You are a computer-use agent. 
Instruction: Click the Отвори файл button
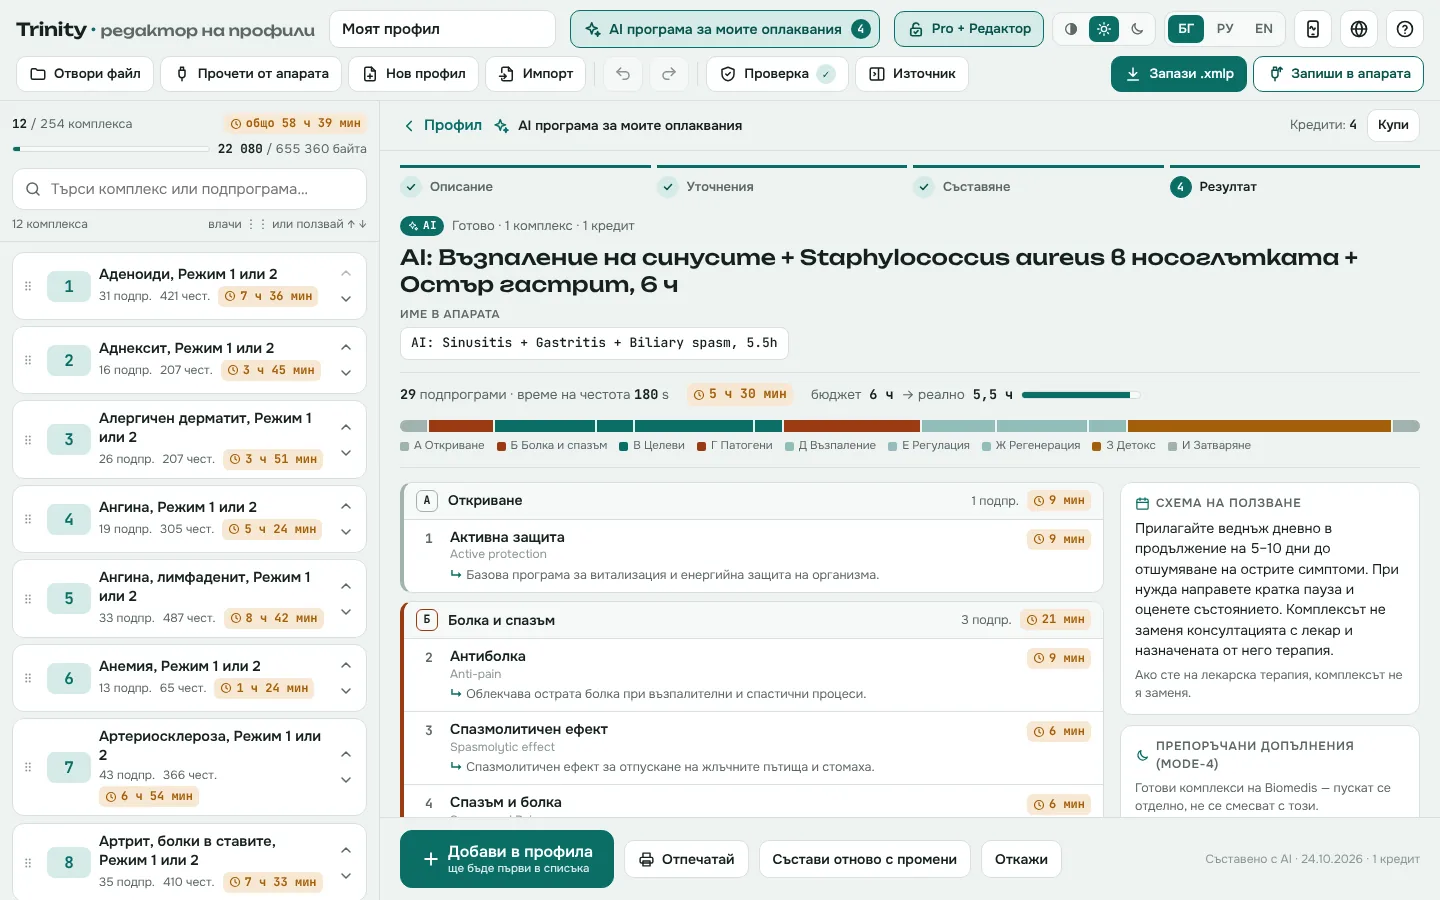click(85, 74)
